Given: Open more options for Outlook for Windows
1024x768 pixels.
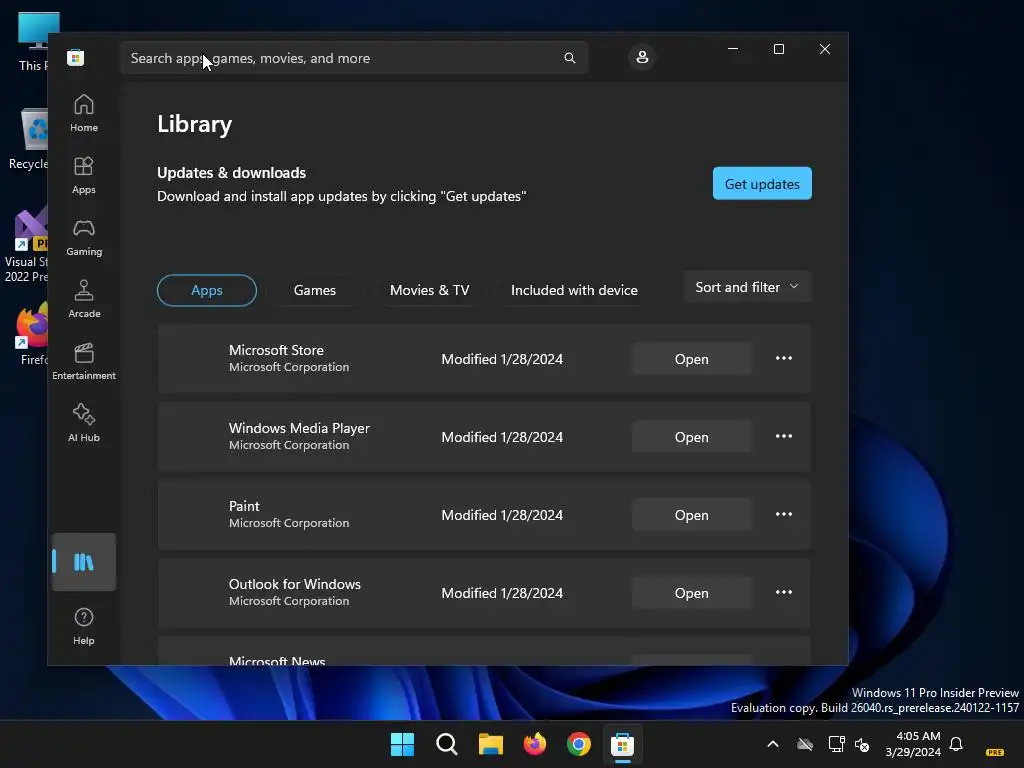Looking at the screenshot, I should pyautogui.click(x=784, y=592).
